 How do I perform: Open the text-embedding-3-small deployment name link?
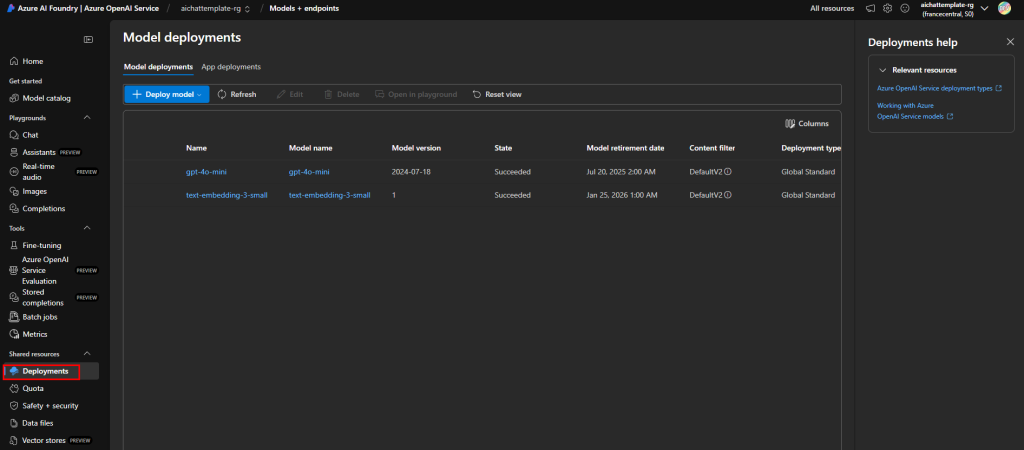227,195
